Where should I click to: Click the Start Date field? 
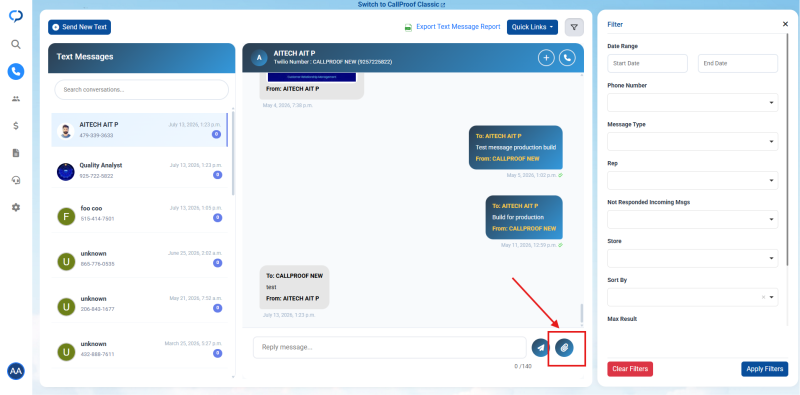[x=647, y=64]
